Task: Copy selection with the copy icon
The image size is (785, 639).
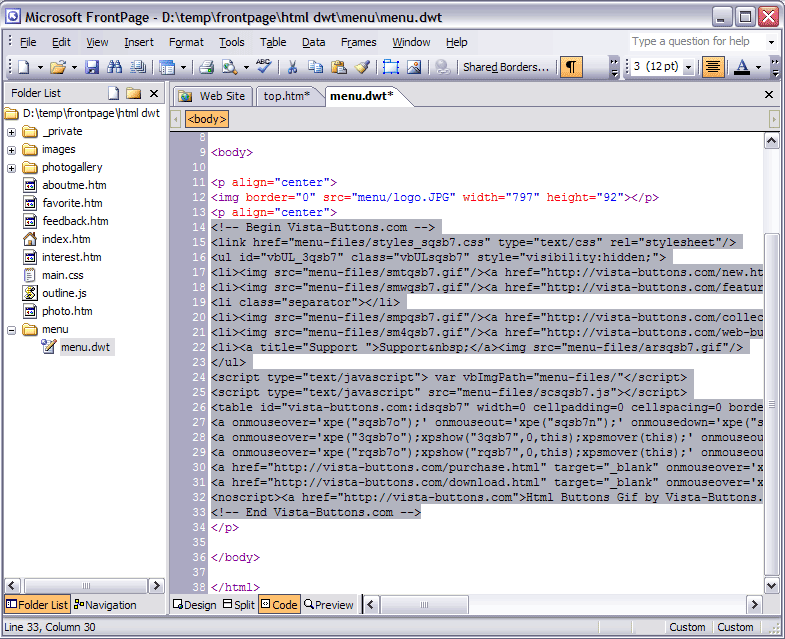Action: click(x=315, y=67)
